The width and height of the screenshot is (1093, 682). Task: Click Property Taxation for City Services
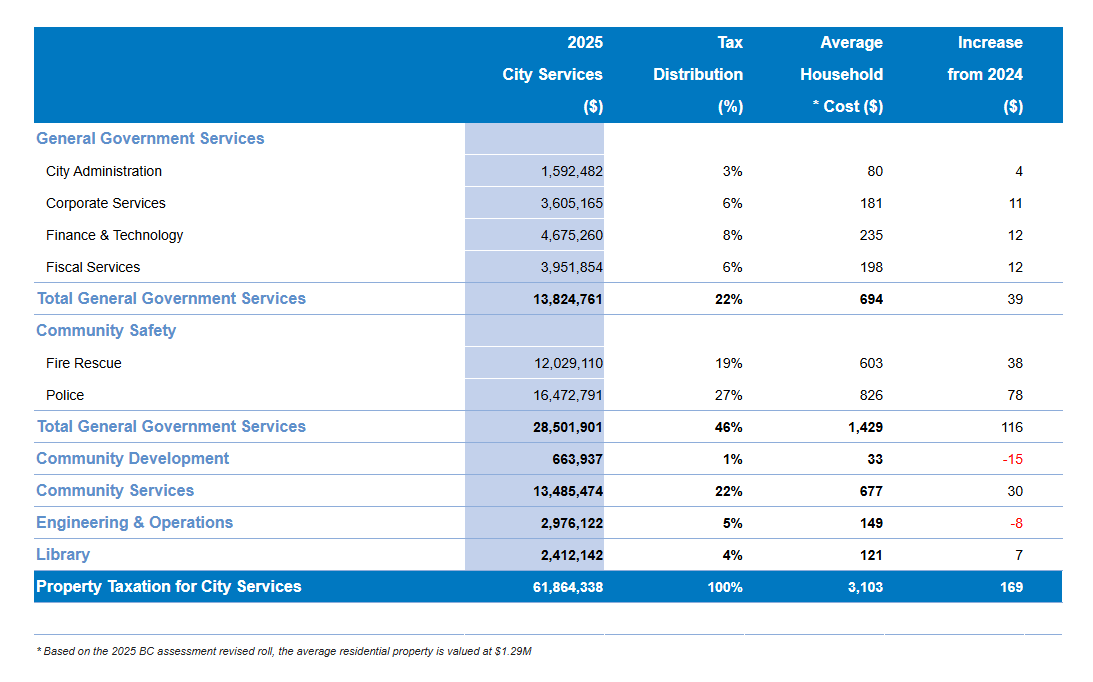pos(169,587)
